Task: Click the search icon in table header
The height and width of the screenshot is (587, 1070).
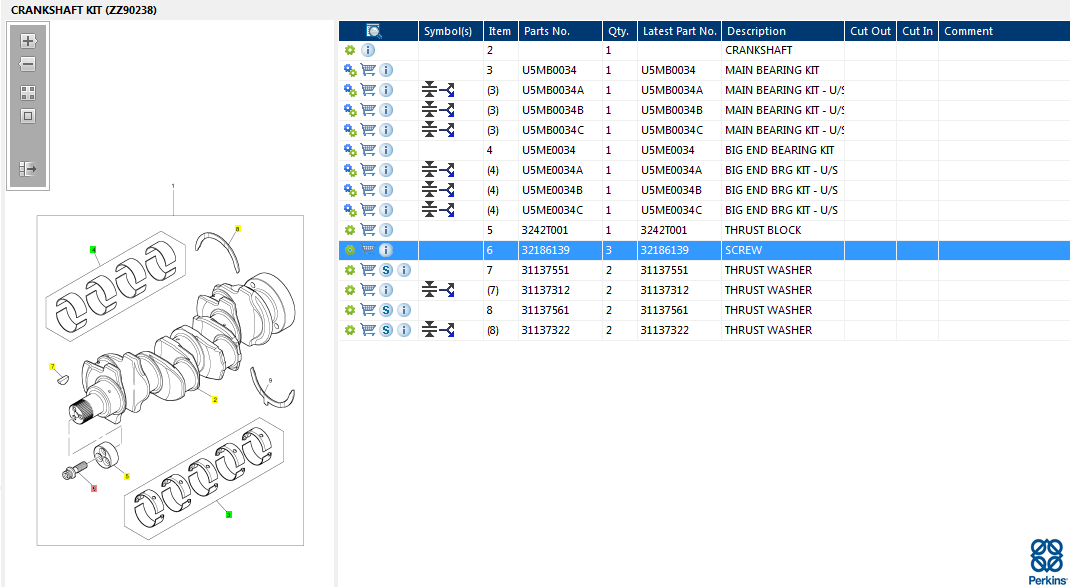Action: (374, 31)
